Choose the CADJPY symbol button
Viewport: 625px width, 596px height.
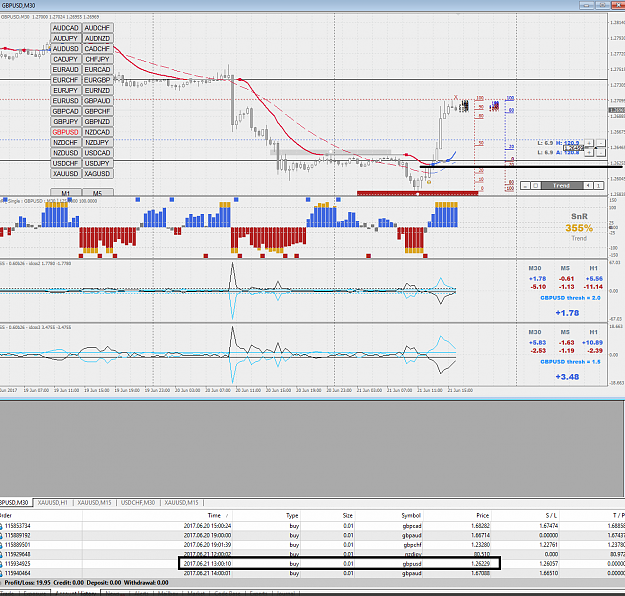[x=66, y=59]
